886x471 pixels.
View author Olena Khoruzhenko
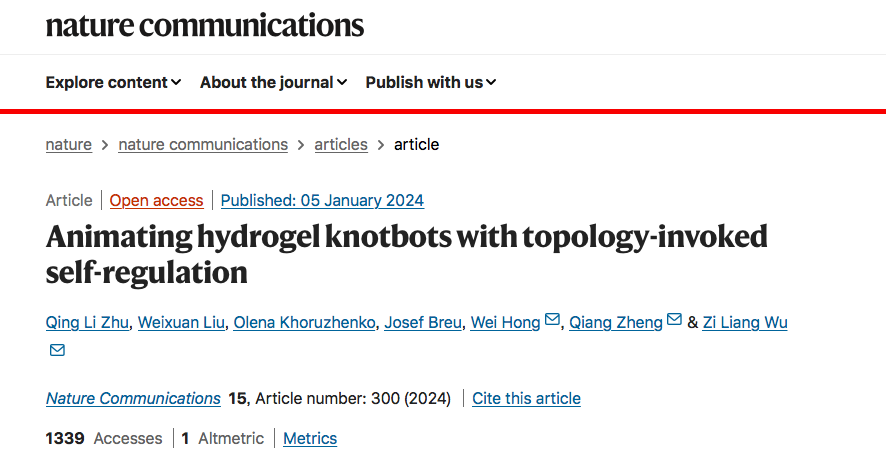coord(304,322)
